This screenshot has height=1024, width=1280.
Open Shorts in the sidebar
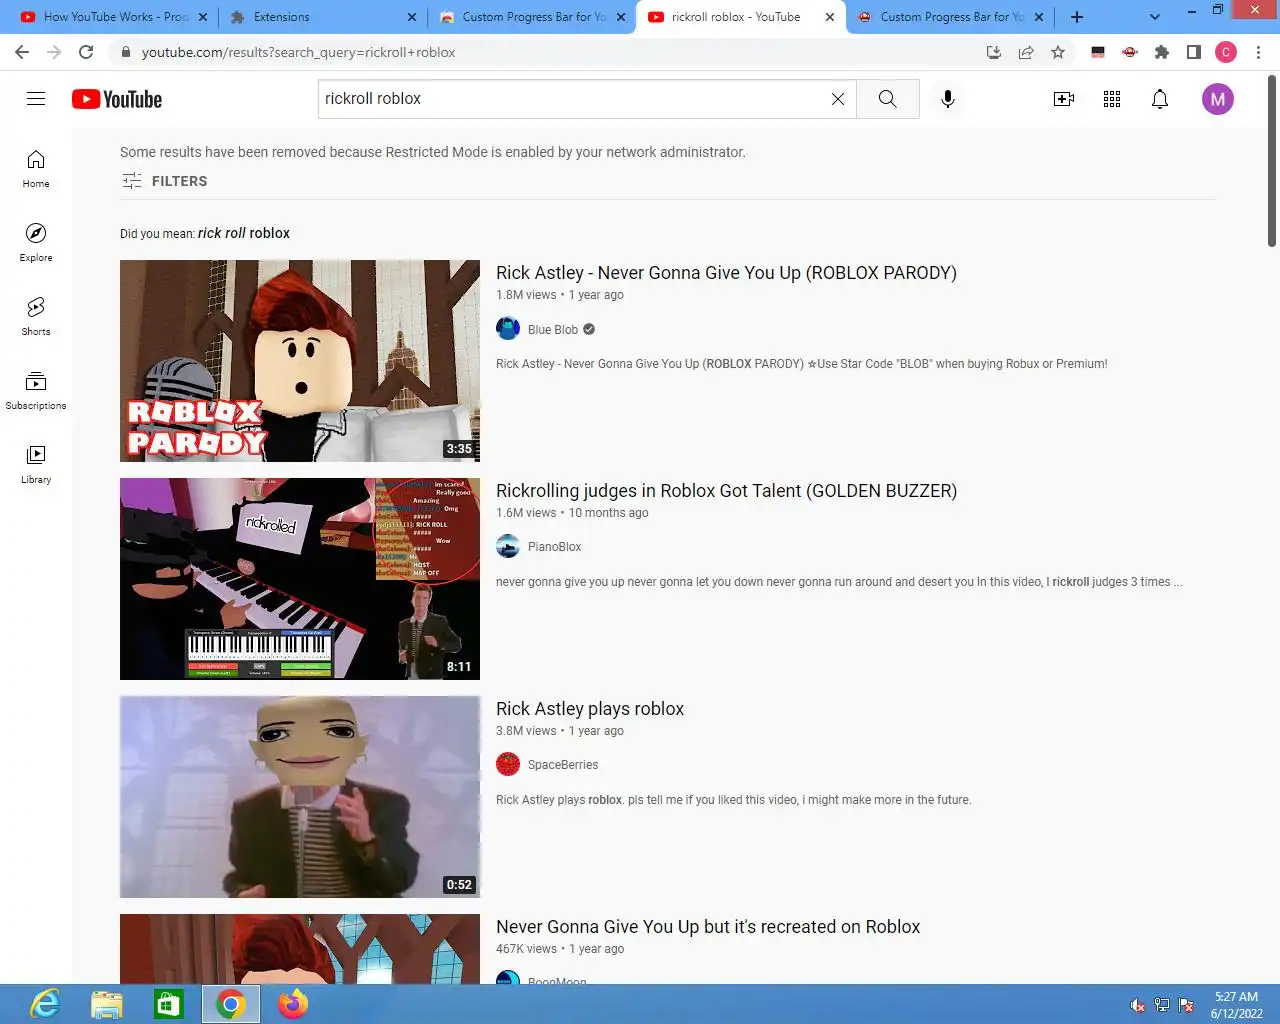tap(36, 317)
